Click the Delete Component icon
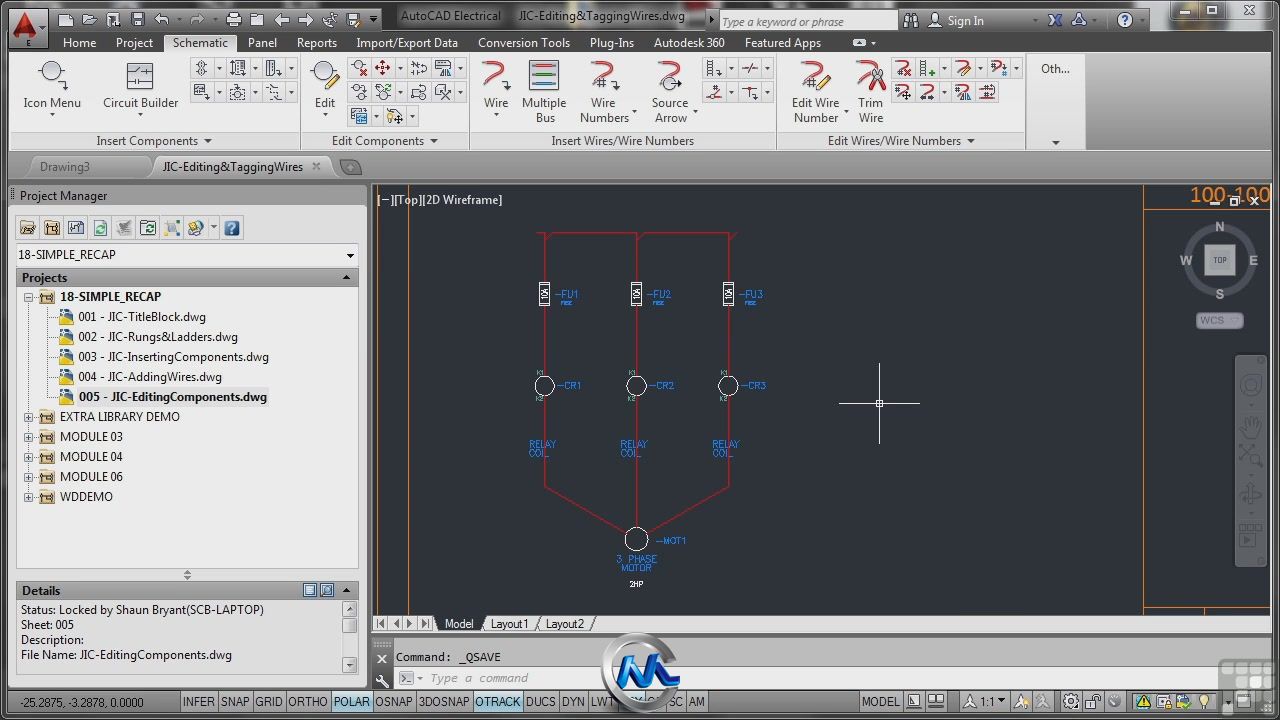 pyautogui.click(x=360, y=68)
